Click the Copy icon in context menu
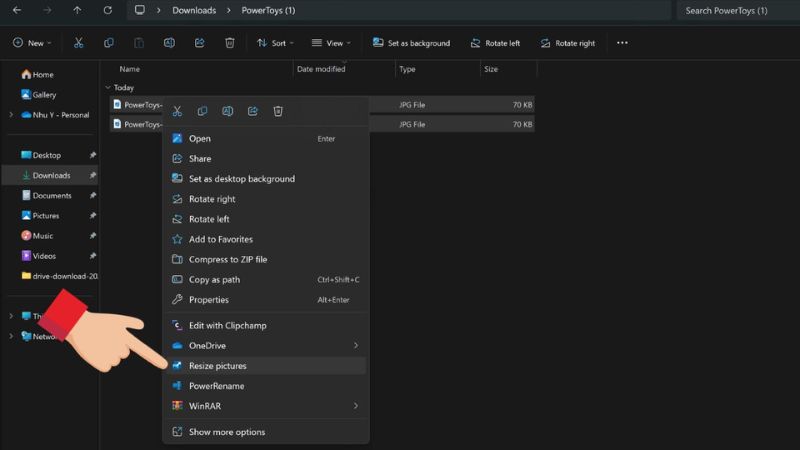The image size is (800, 450). [x=202, y=111]
